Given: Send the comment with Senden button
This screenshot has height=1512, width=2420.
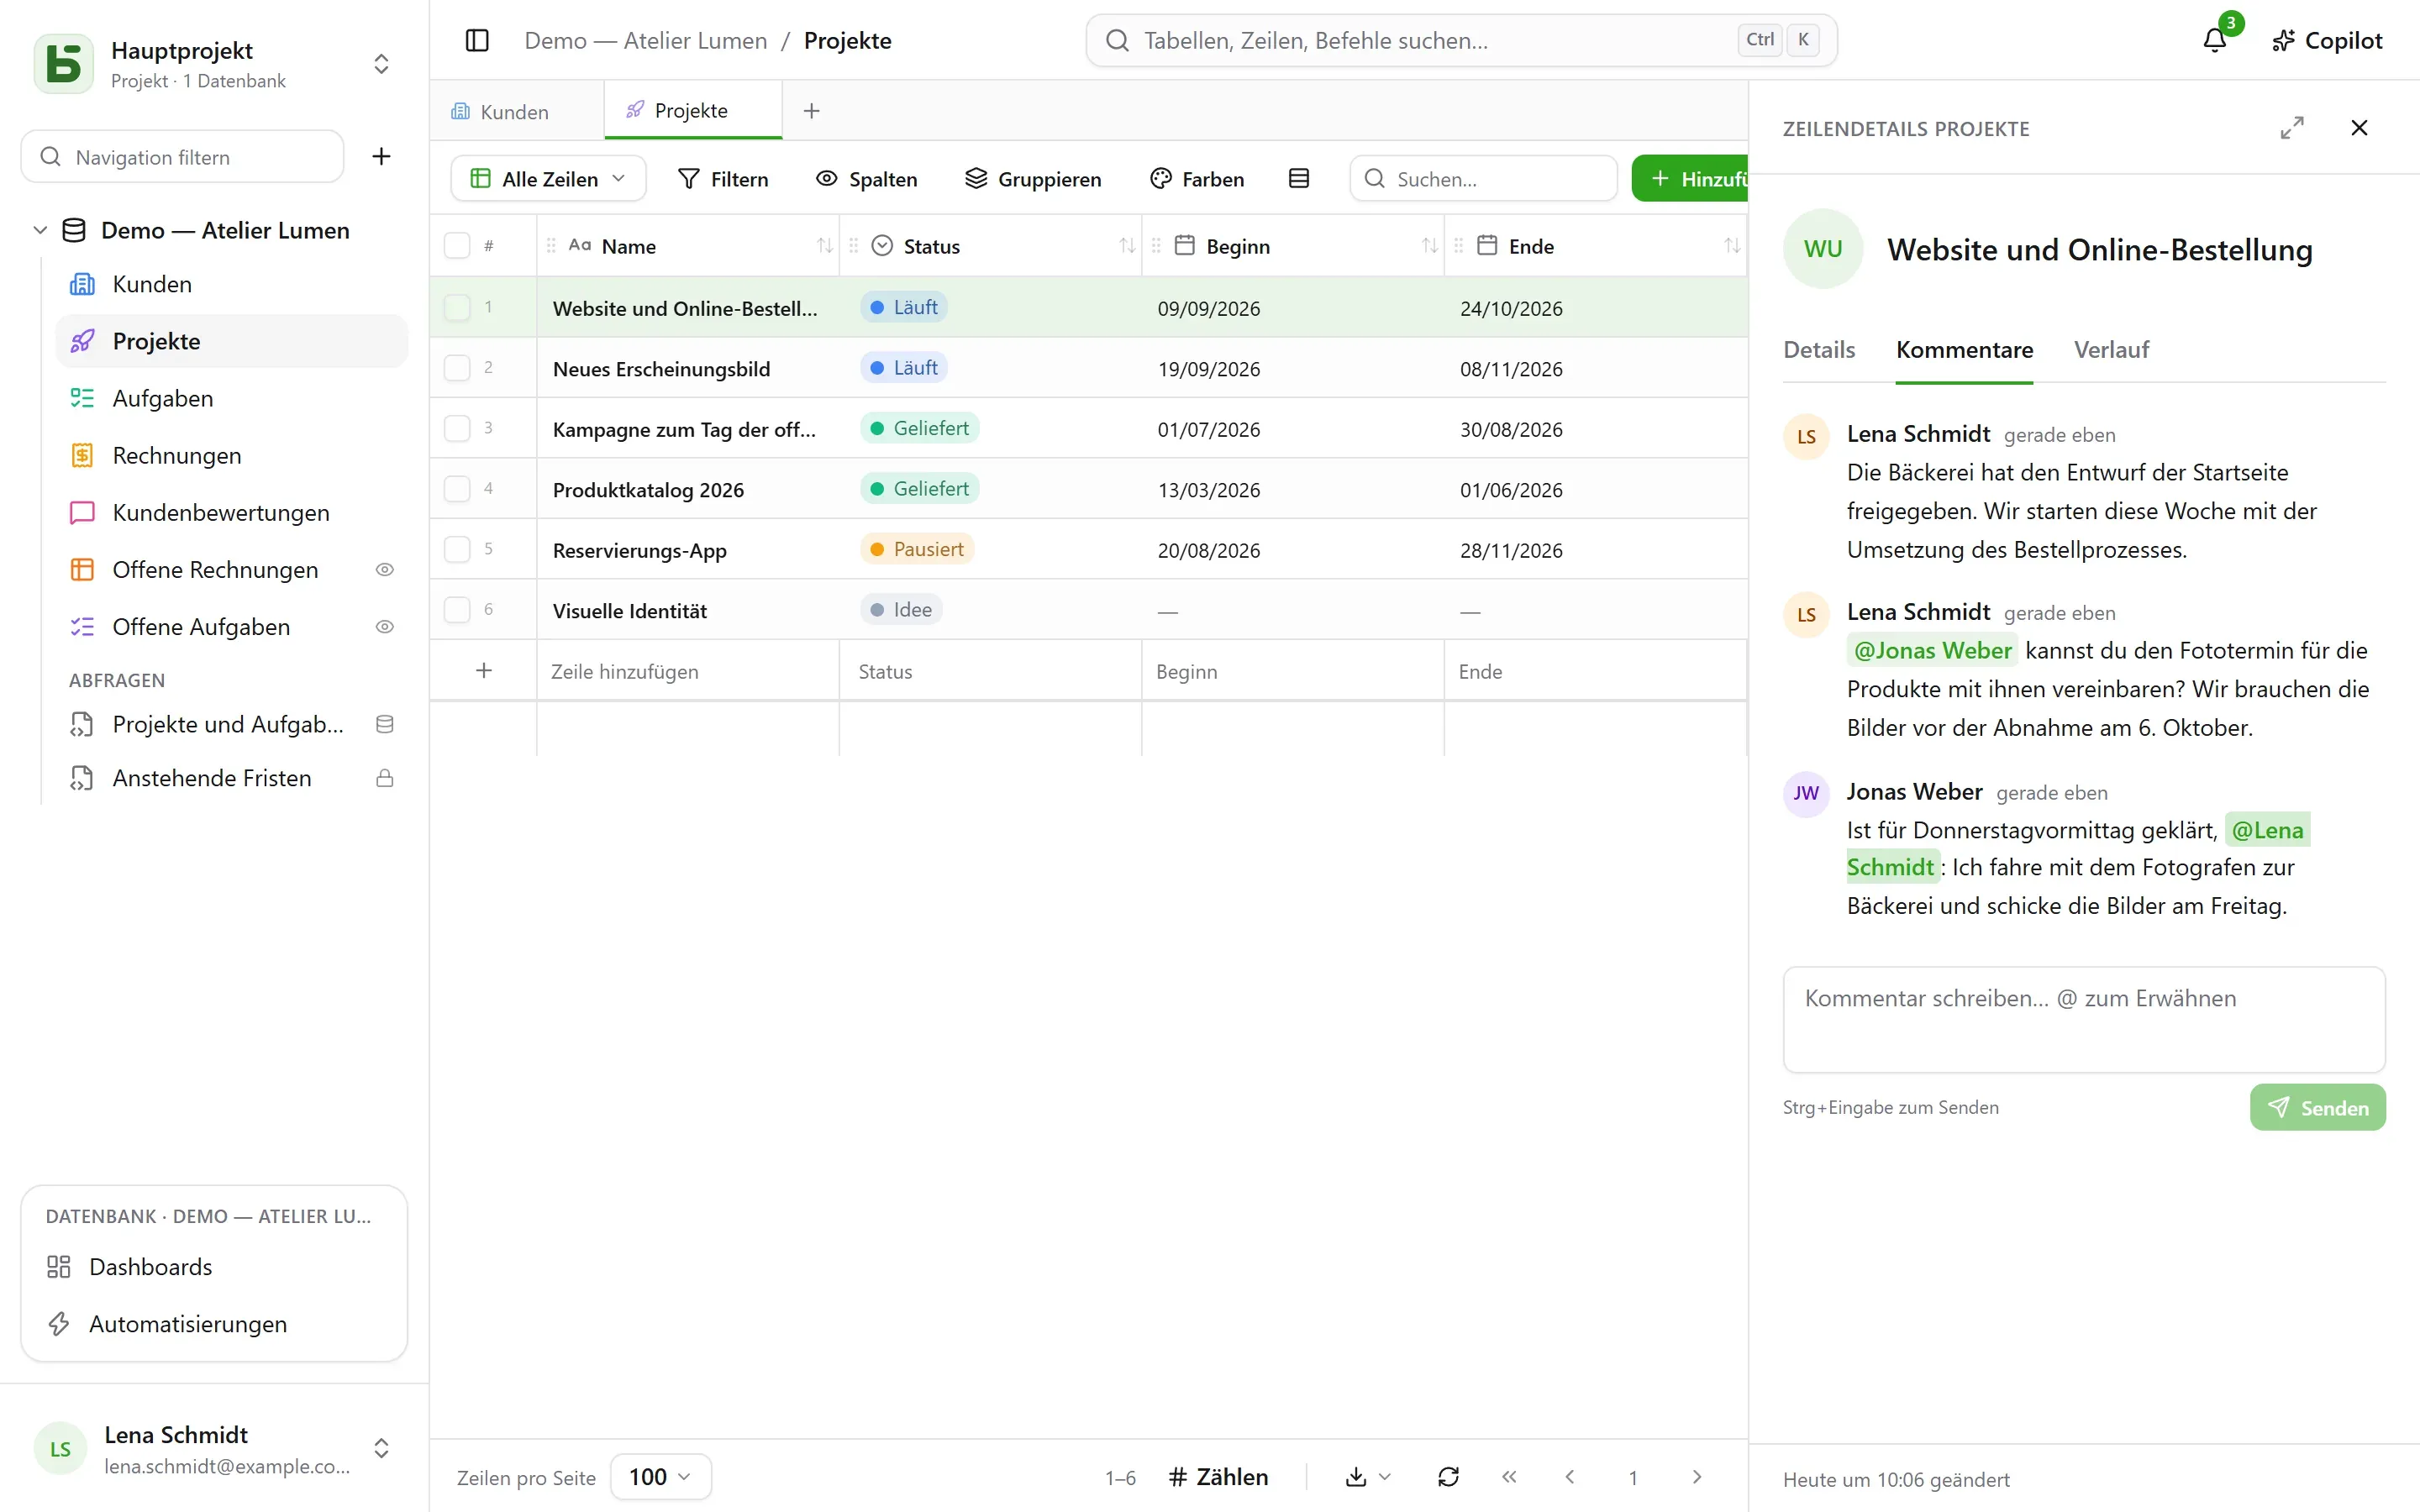Looking at the screenshot, I should 2317,1108.
